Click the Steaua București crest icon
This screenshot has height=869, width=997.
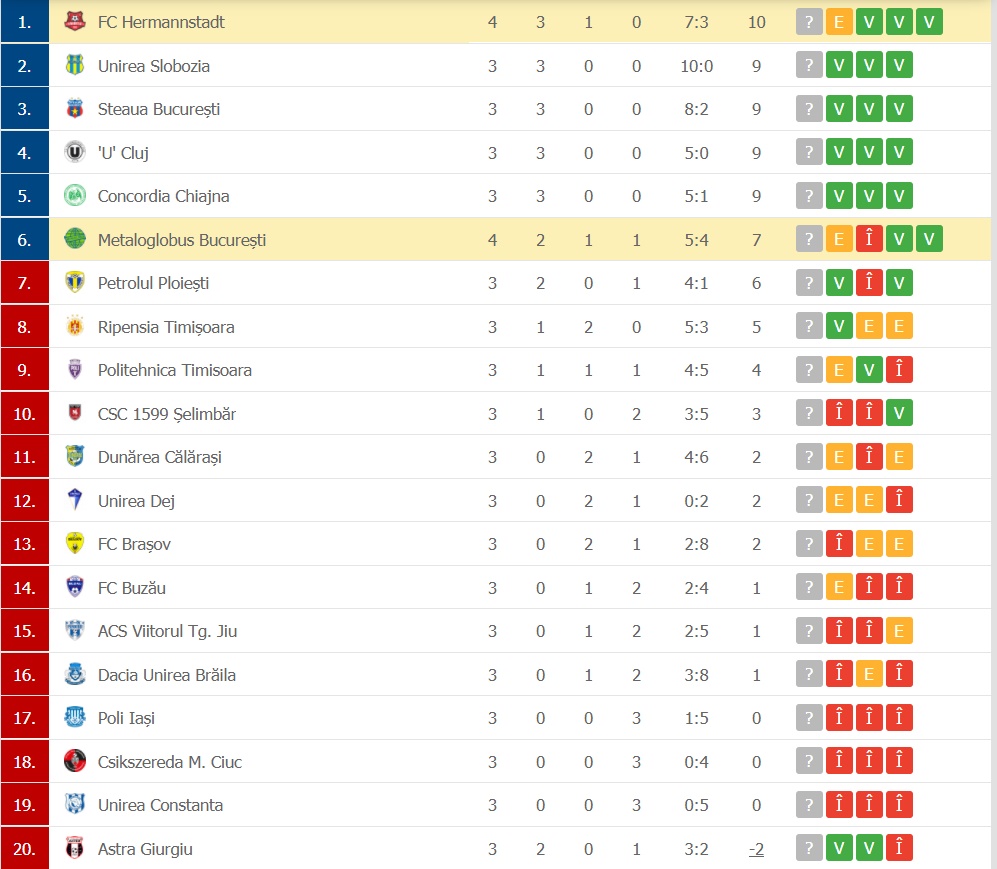click(75, 109)
